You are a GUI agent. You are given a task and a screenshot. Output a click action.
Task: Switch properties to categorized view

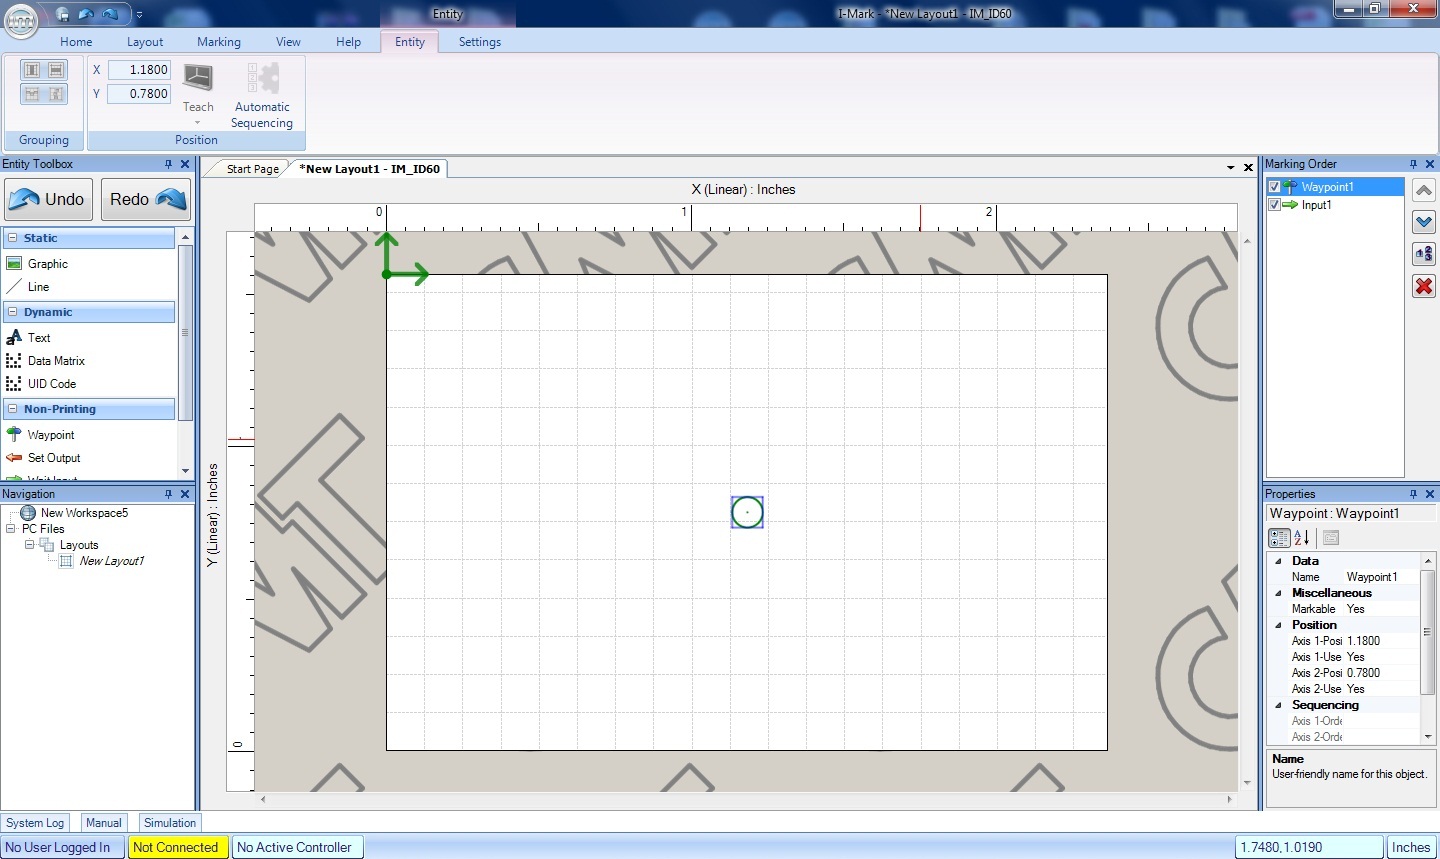pos(1279,538)
